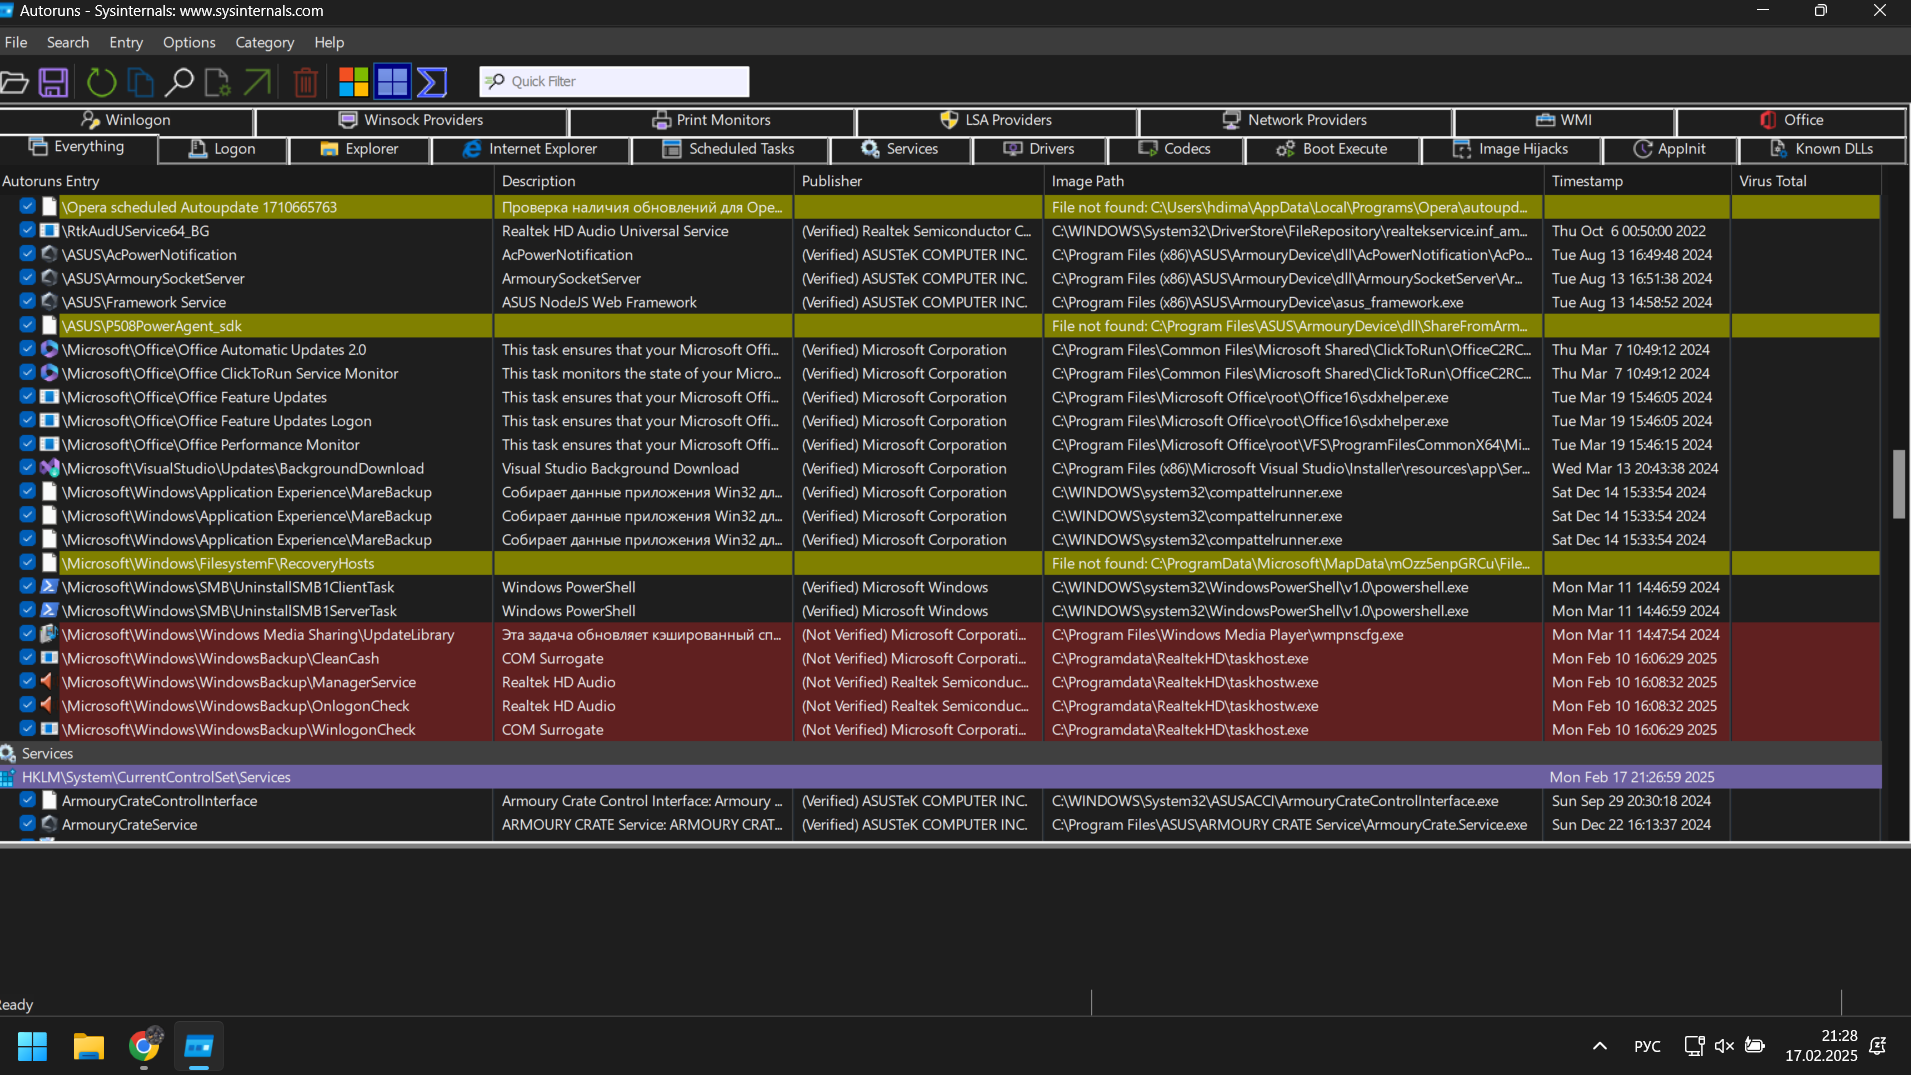Click the Autoruns taskbar icon
Image resolution: width=1911 pixels, height=1075 pixels.
[x=199, y=1046]
